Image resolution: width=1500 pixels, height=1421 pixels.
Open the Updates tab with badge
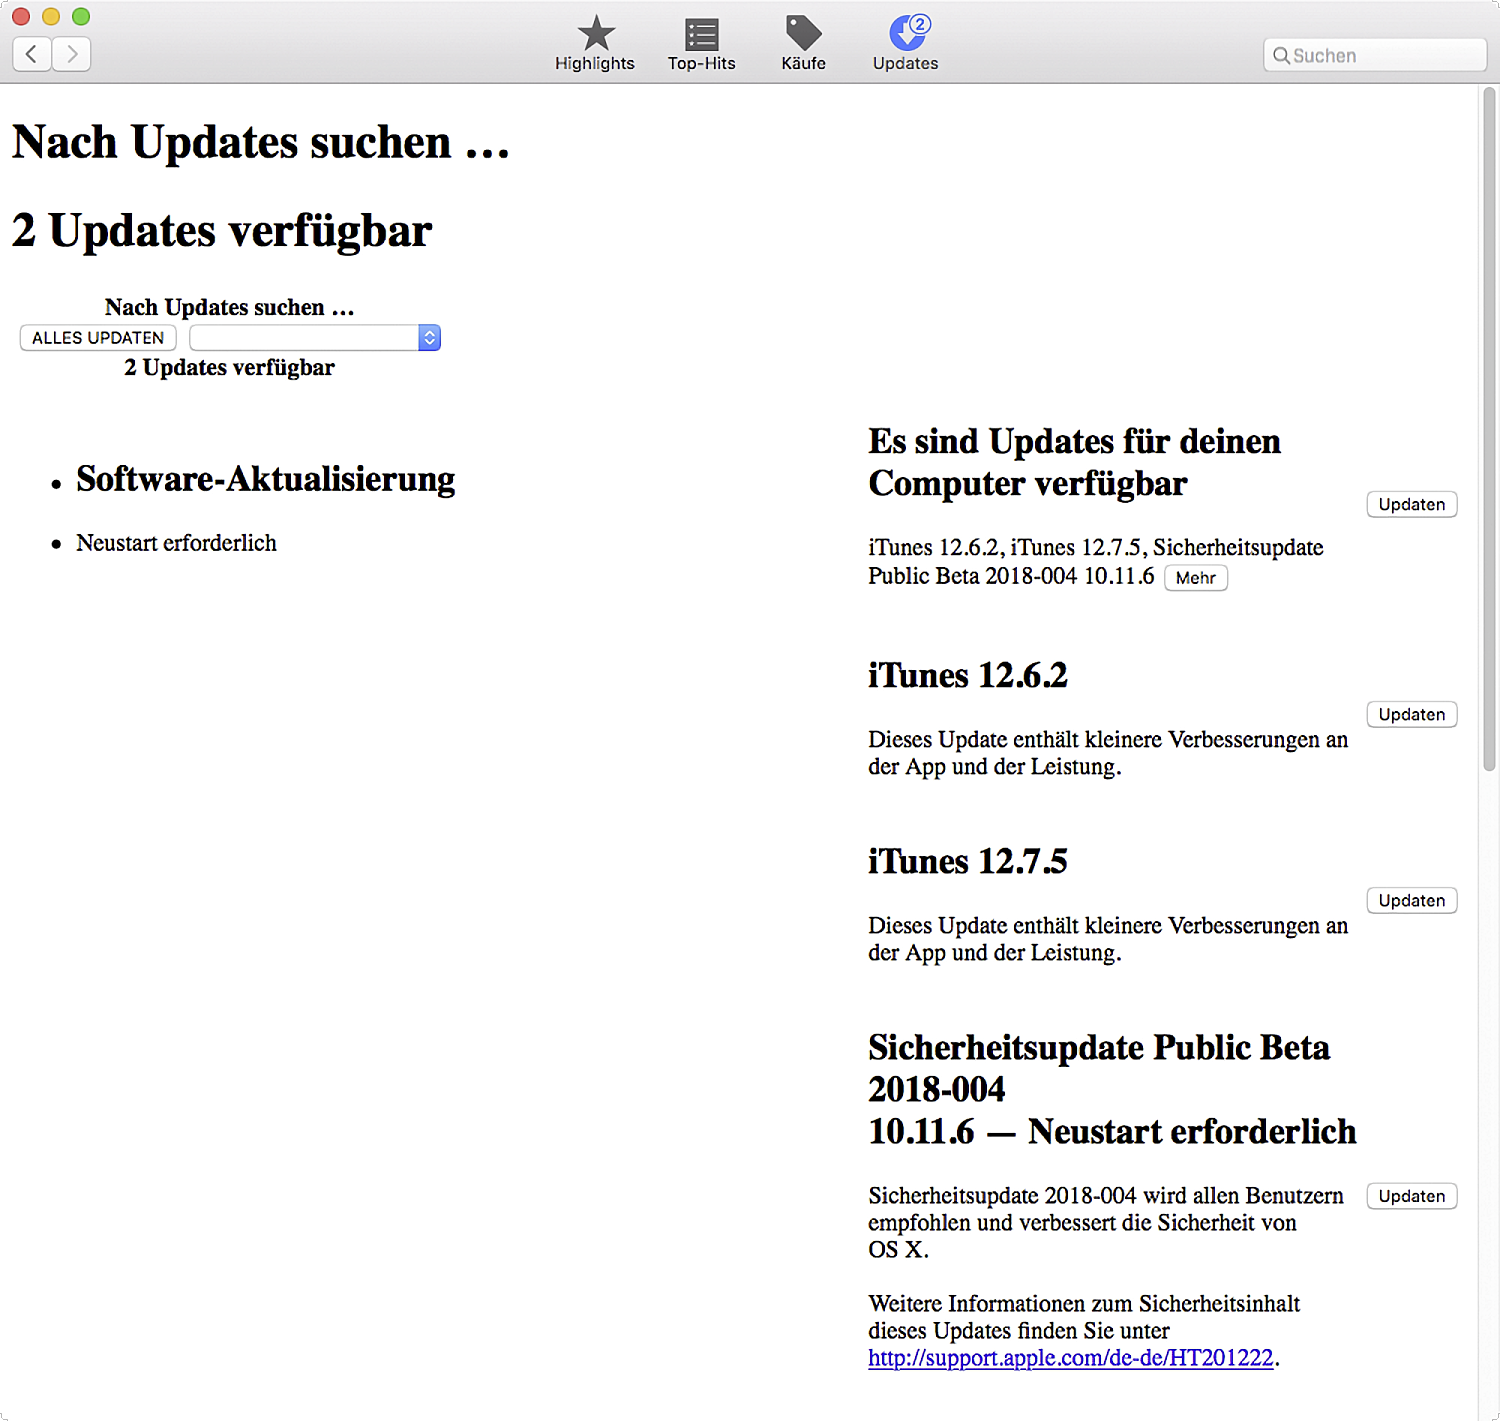(905, 44)
